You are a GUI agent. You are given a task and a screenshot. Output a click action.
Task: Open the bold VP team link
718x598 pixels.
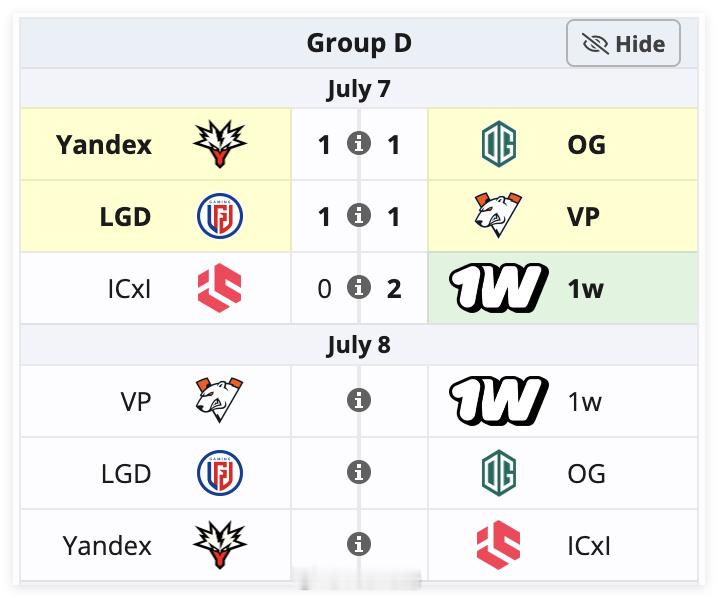583,217
